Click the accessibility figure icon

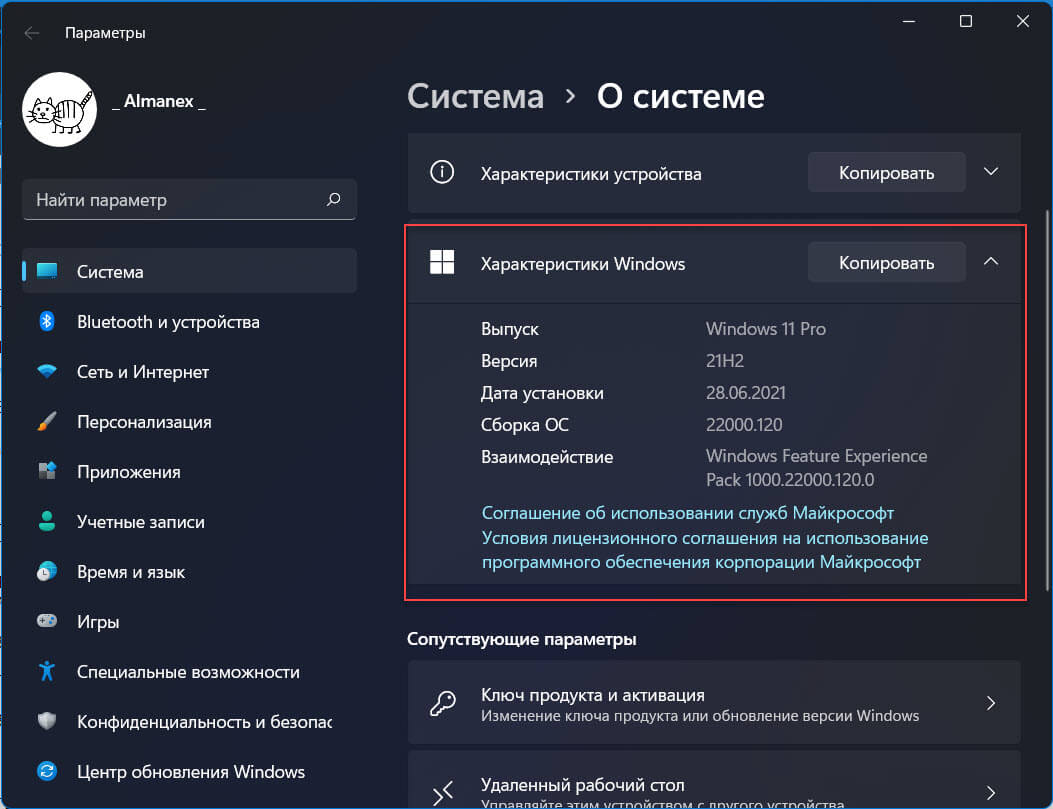pyautogui.click(x=47, y=671)
